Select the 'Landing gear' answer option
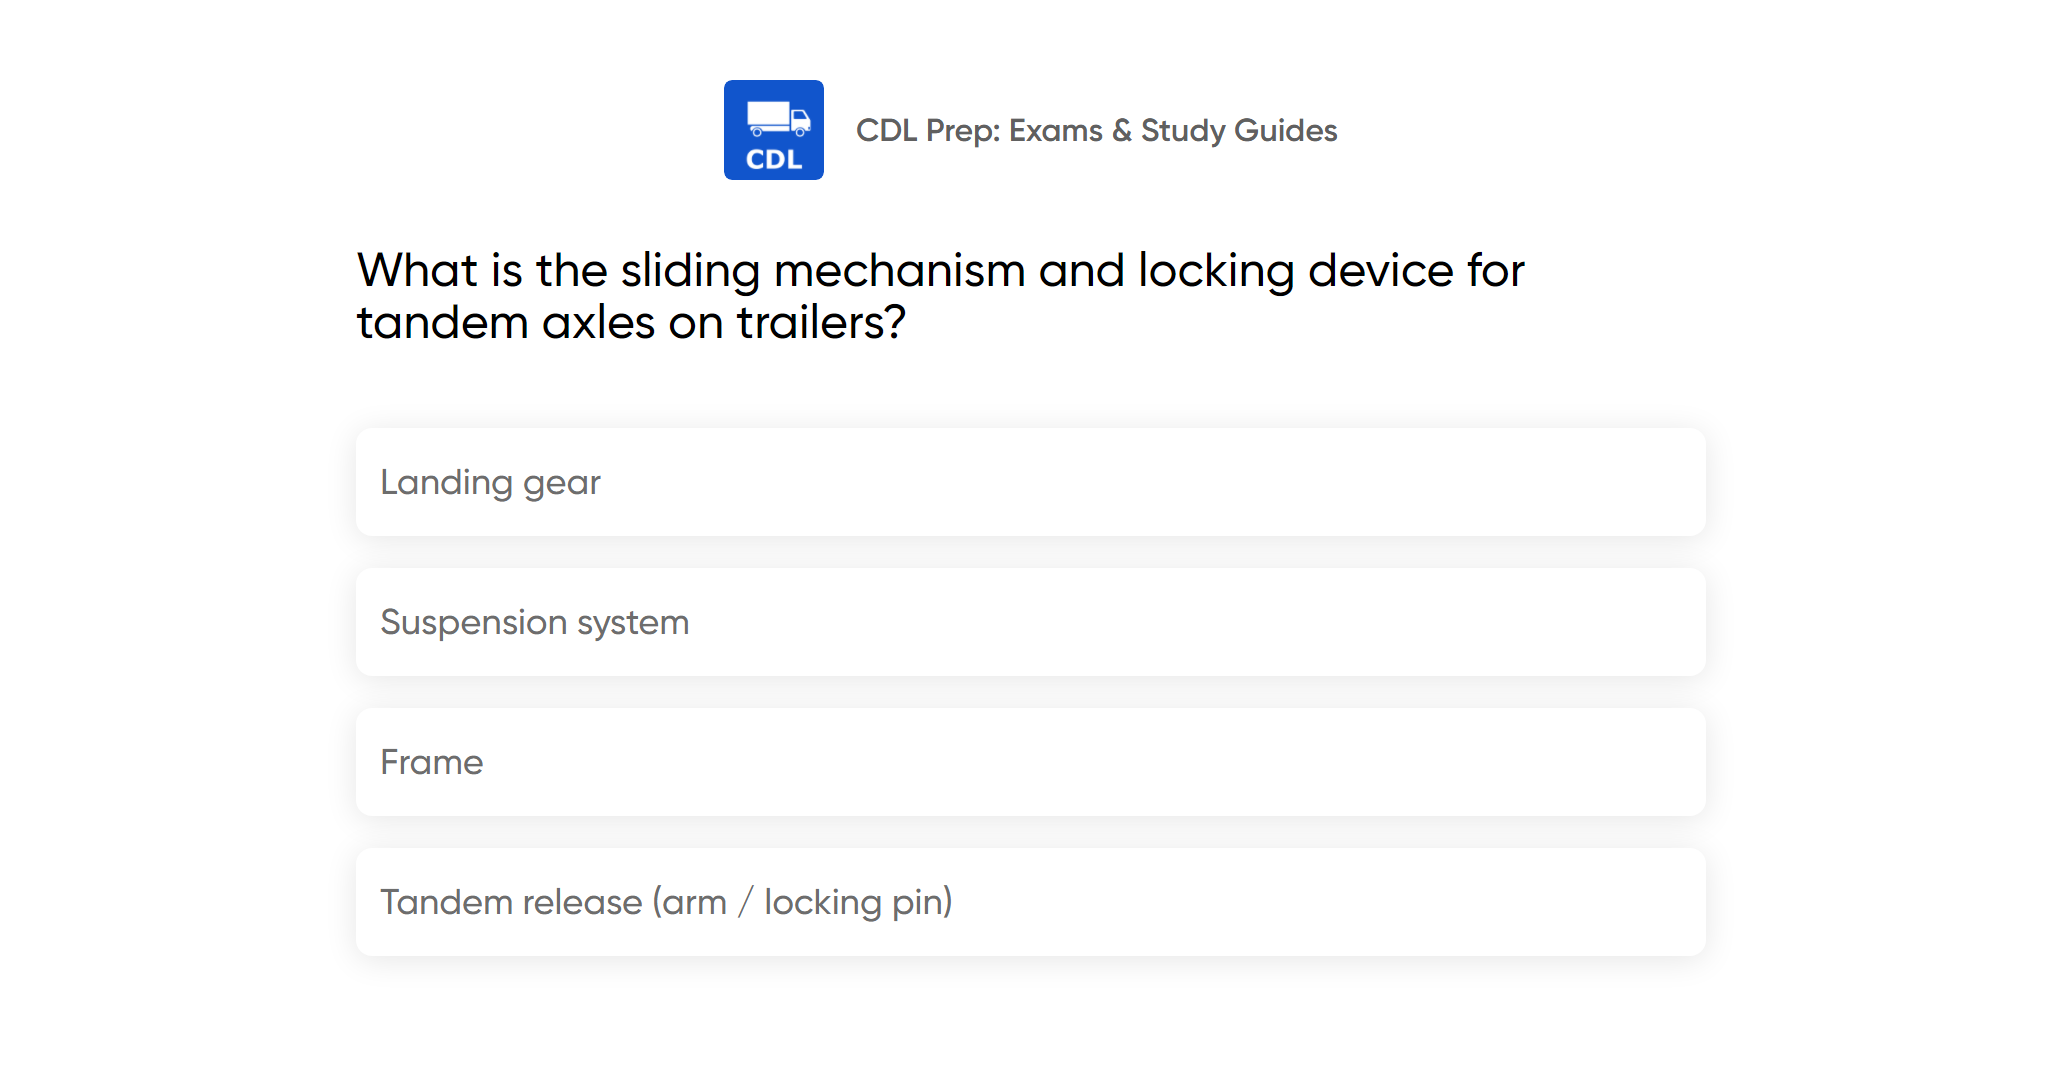Screen dimensions: 2062x1080 click(1030, 482)
